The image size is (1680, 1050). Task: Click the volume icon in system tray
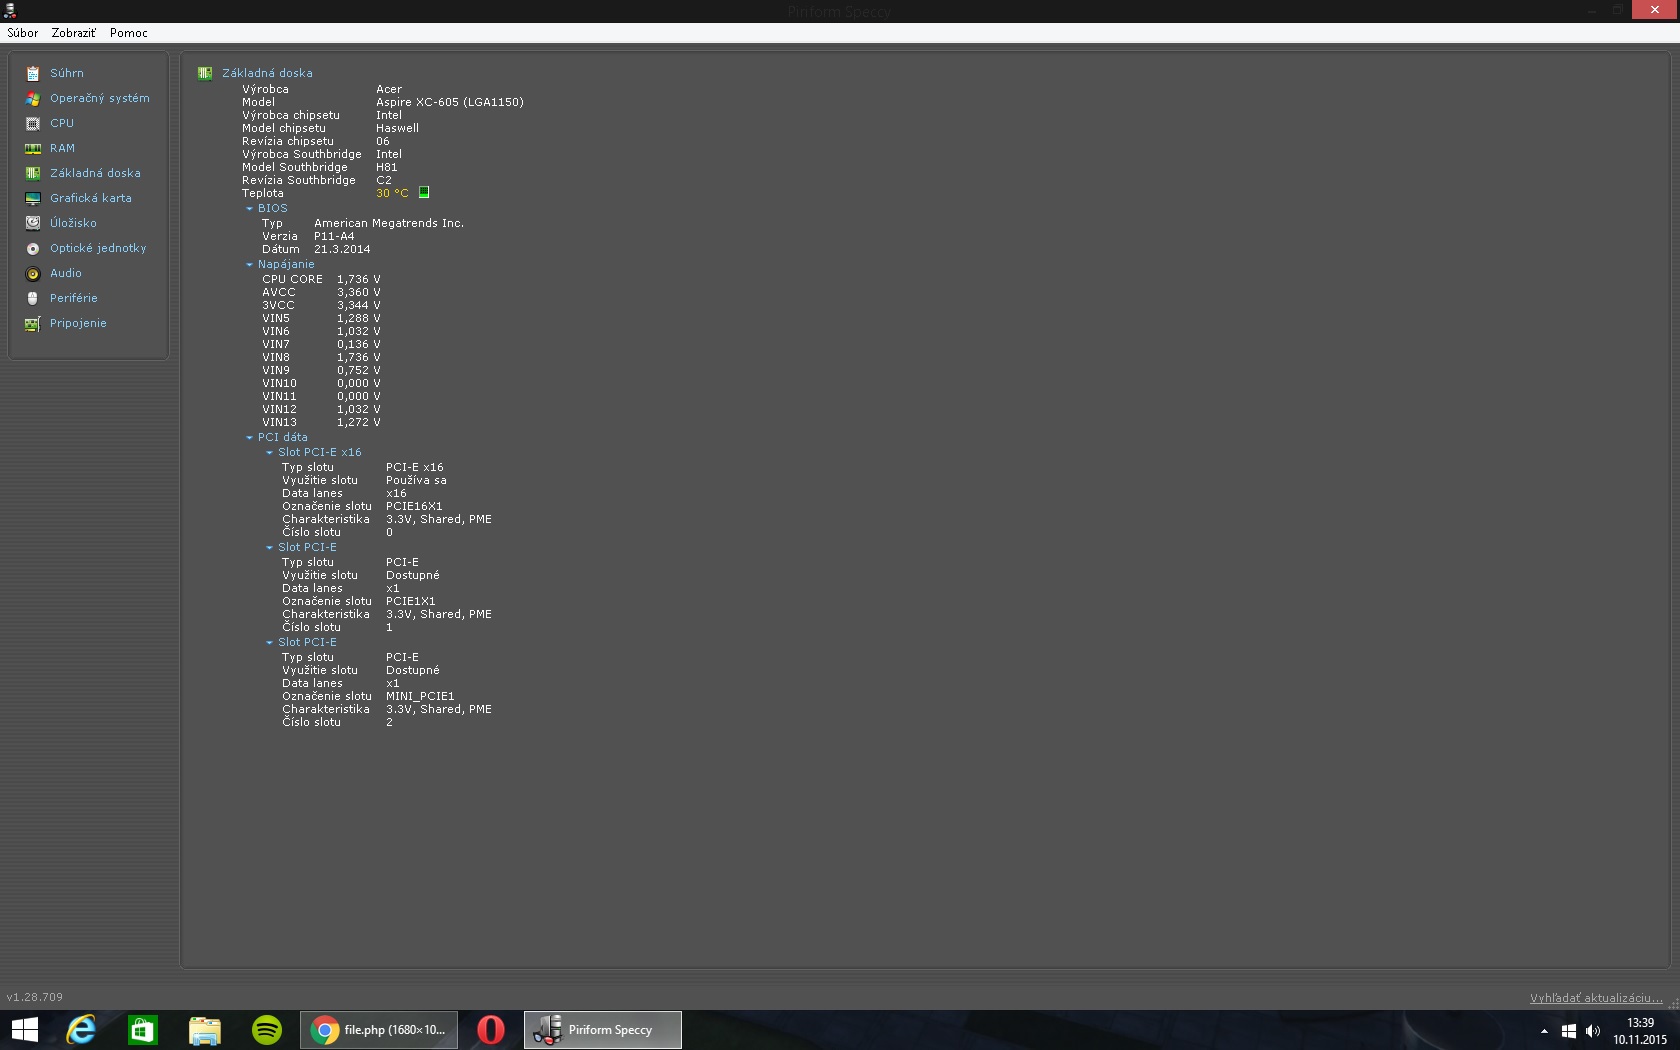click(x=1593, y=1031)
